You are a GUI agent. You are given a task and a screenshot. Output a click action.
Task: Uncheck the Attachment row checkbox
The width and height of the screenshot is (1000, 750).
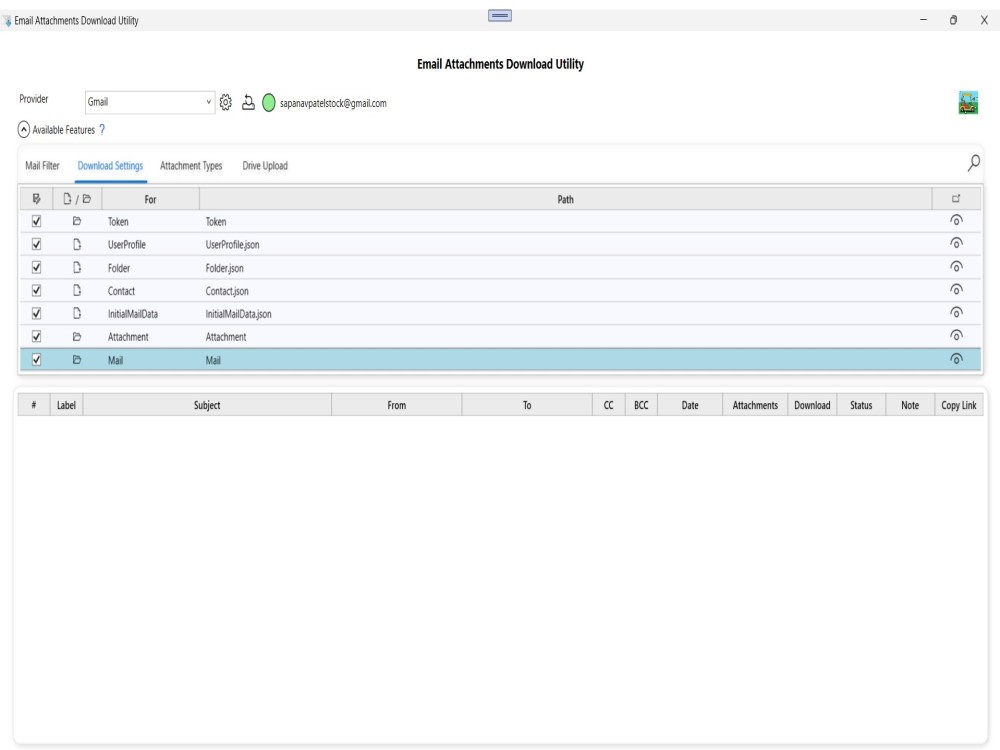click(36, 336)
